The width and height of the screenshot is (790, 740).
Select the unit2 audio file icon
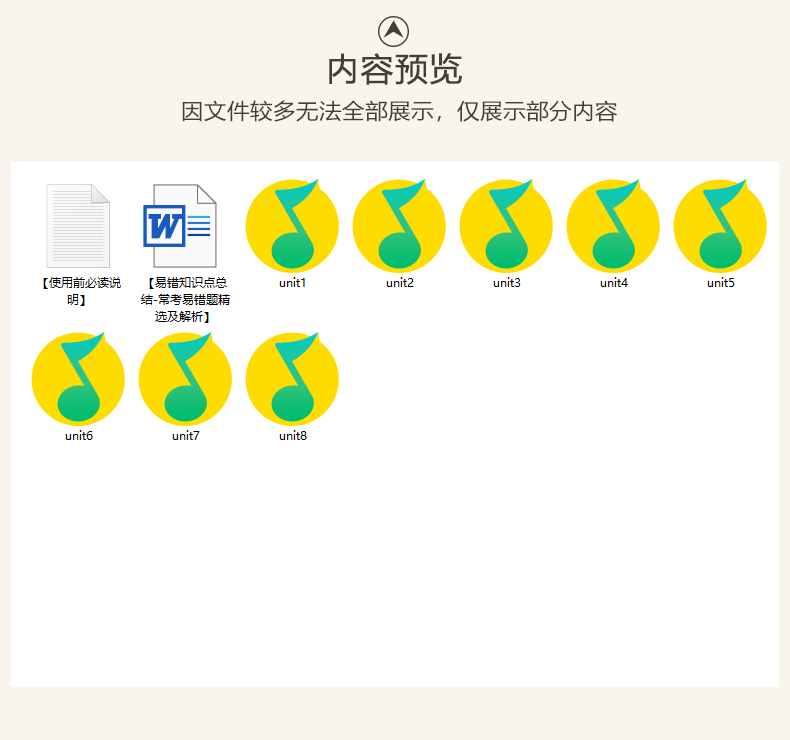(399, 226)
